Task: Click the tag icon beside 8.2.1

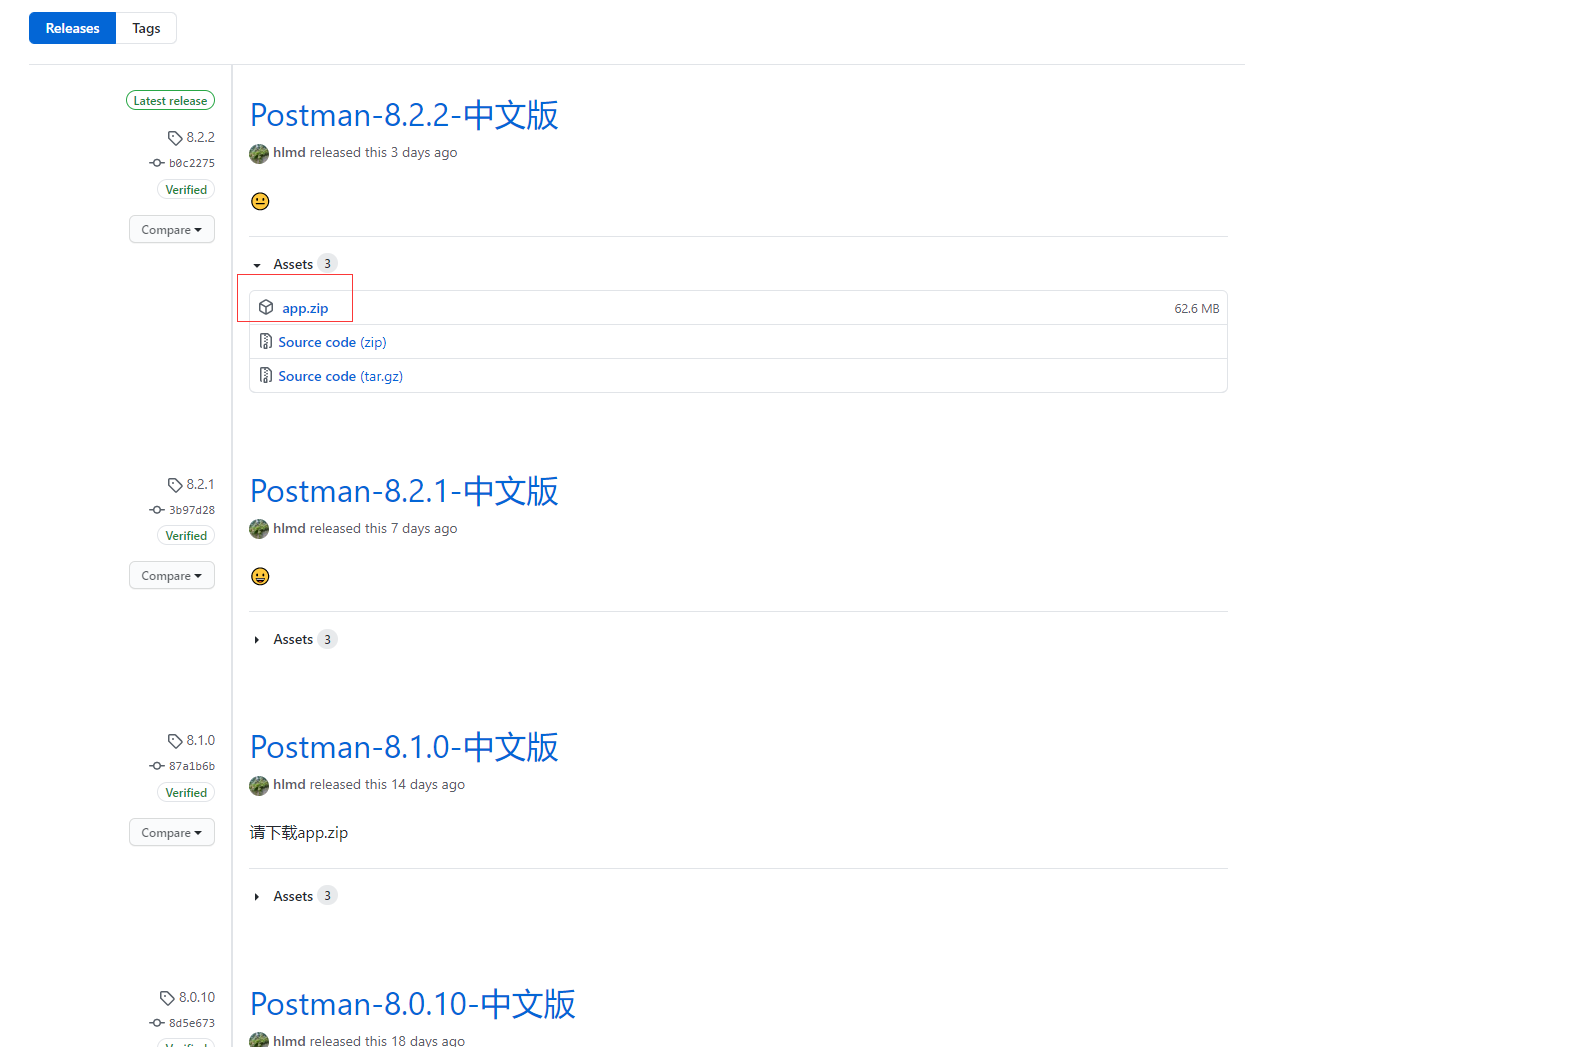Action: pos(175,485)
